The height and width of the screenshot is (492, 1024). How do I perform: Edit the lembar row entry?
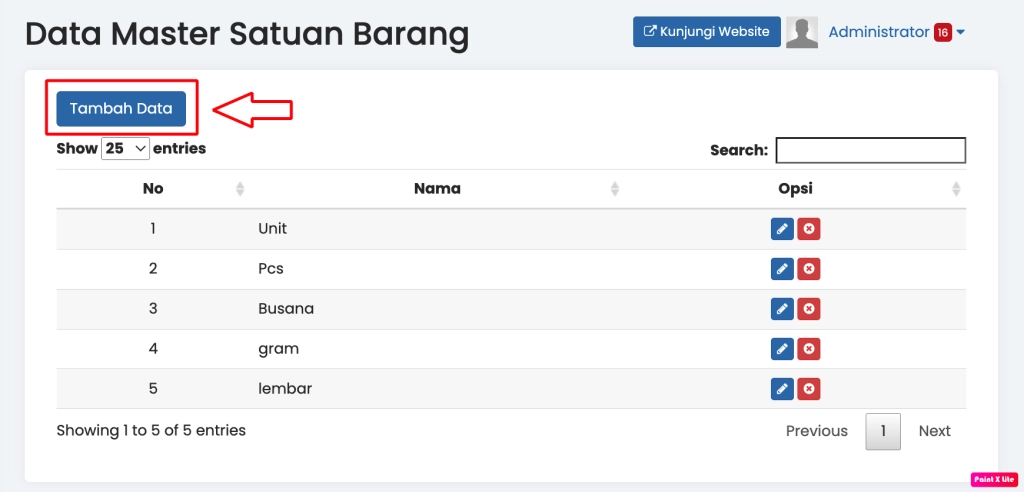point(782,389)
